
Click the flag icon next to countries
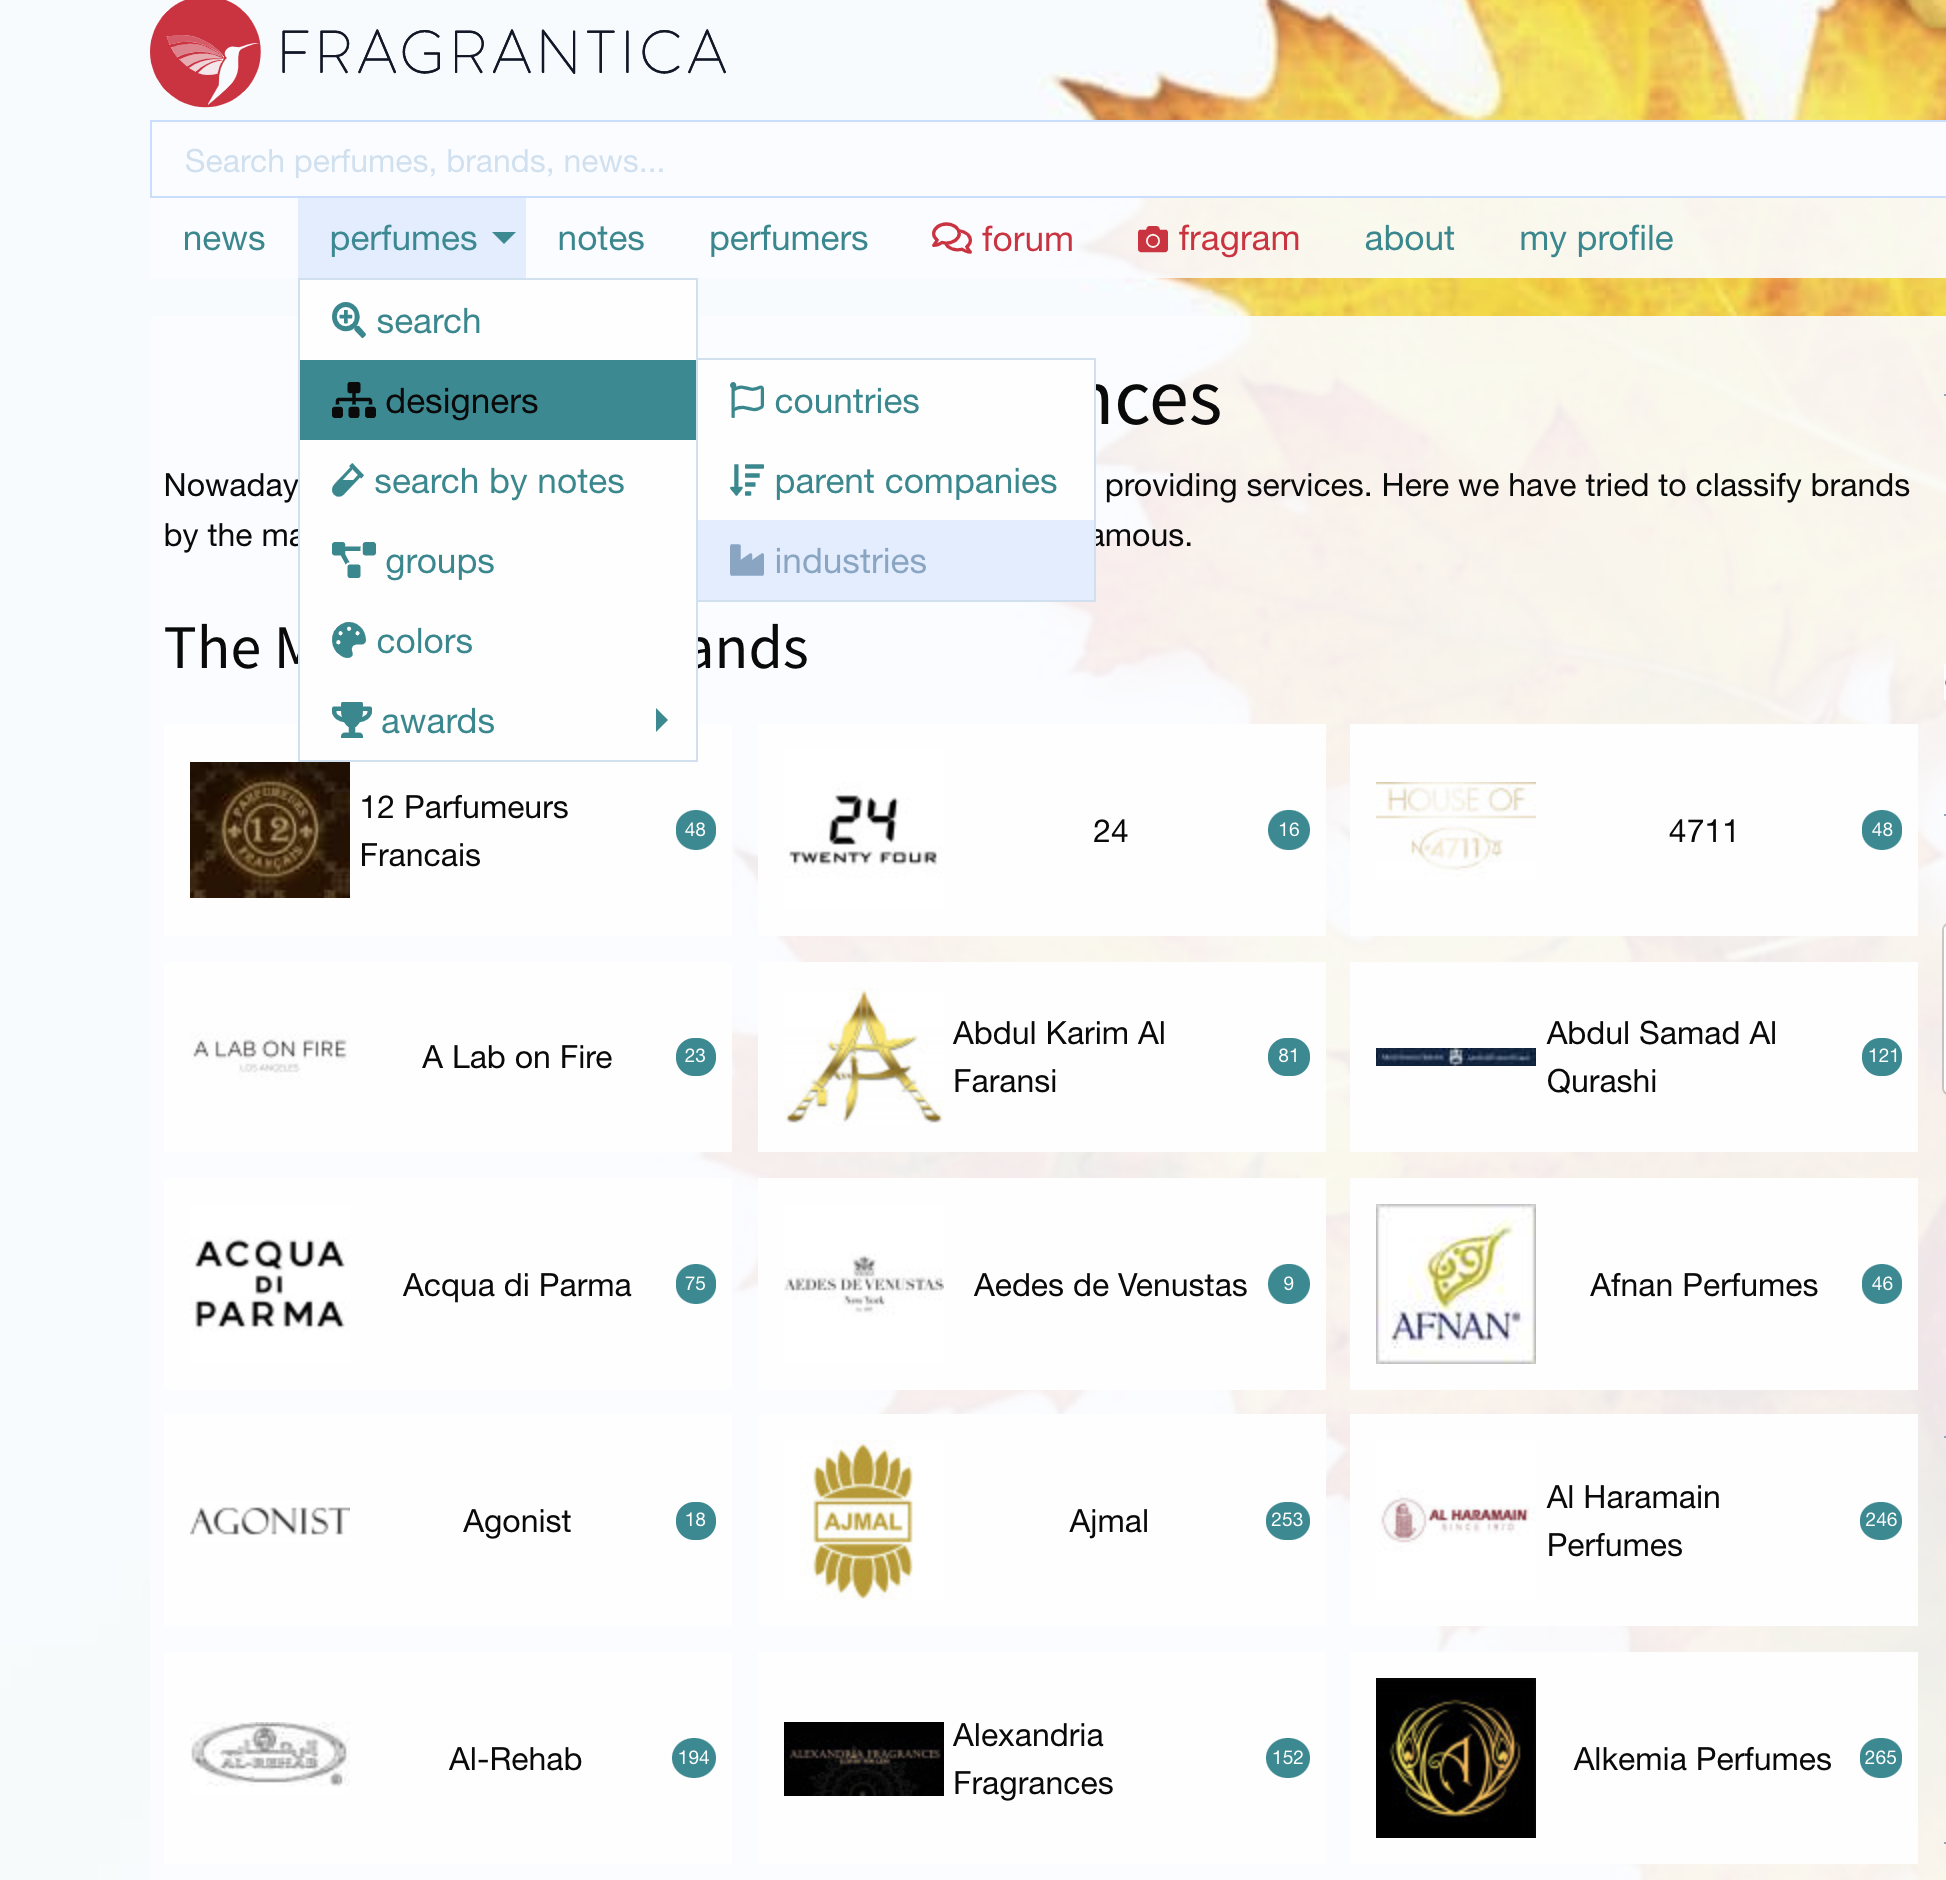tap(746, 400)
